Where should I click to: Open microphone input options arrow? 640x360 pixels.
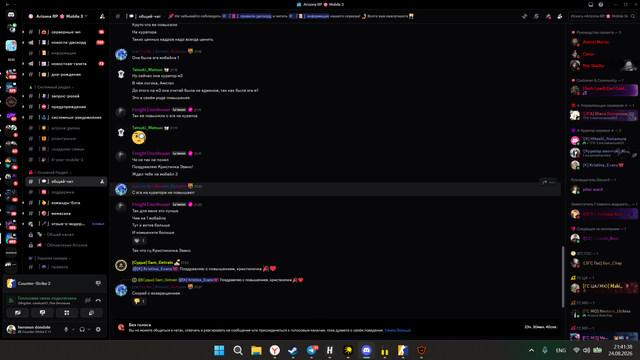(73, 329)
